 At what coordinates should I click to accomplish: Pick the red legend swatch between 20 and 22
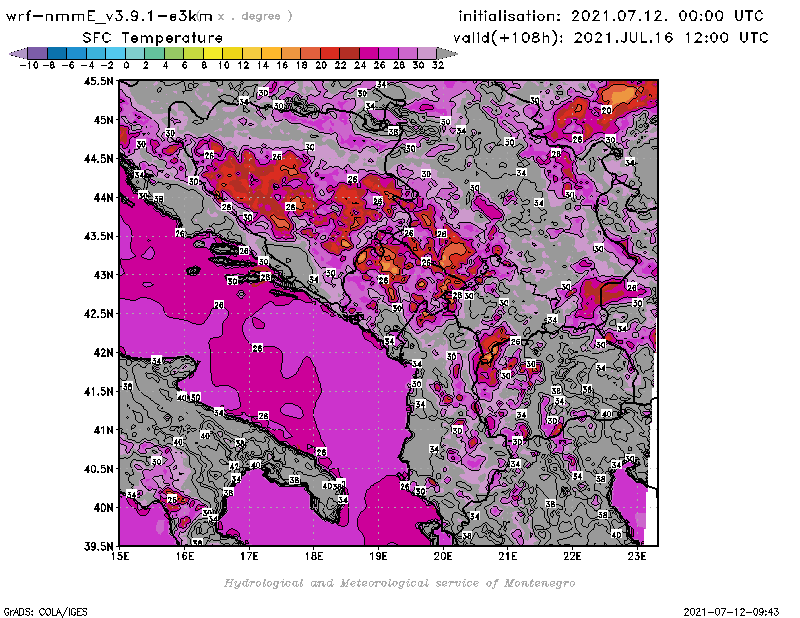click(x=330, y=53)
